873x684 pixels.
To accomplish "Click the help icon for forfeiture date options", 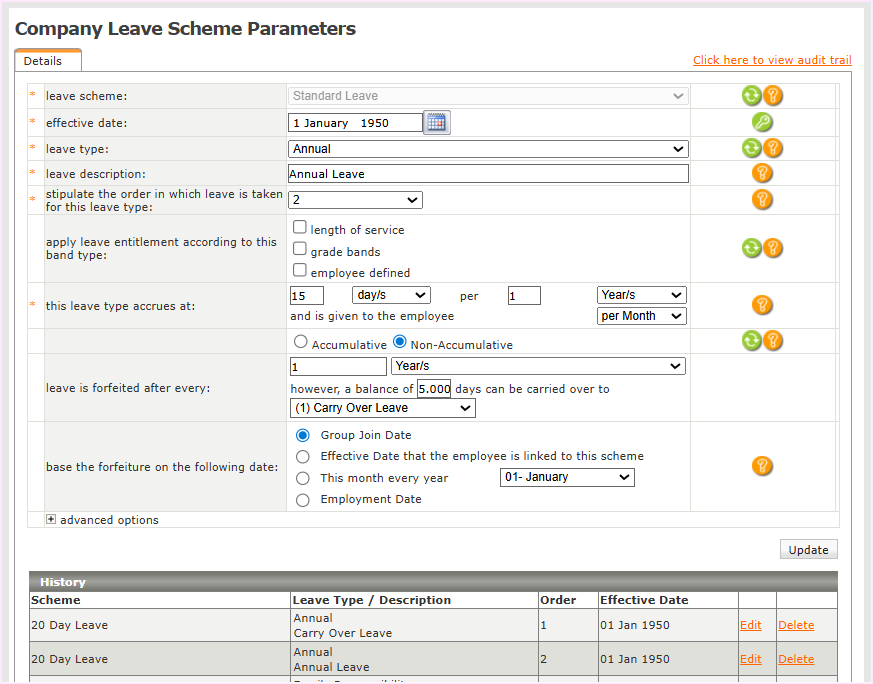I will pos(762,466).
